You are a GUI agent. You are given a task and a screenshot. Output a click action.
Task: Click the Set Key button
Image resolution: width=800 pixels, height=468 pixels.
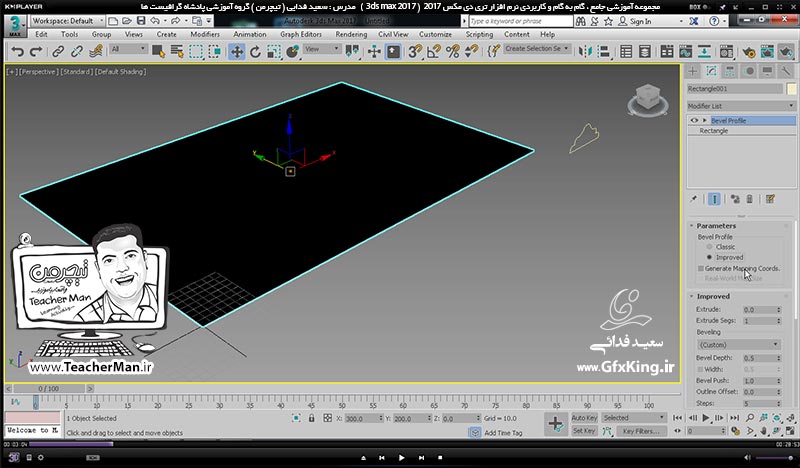point(584,431)
